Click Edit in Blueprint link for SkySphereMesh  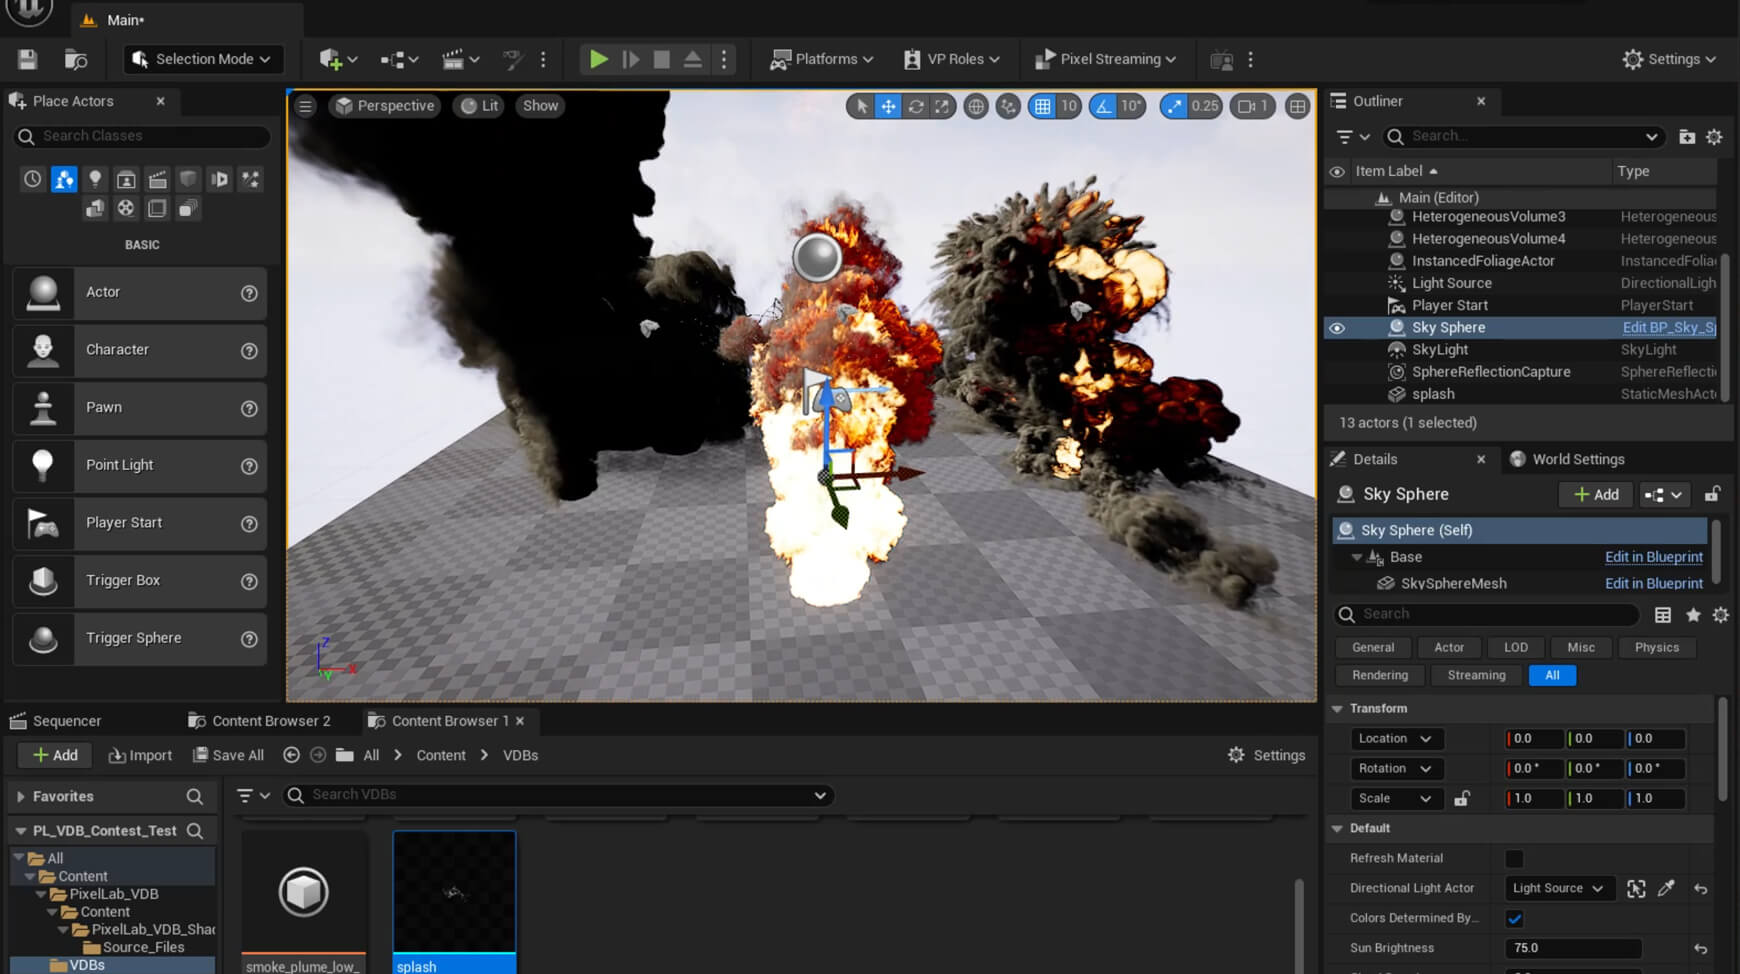(1653, 583)
